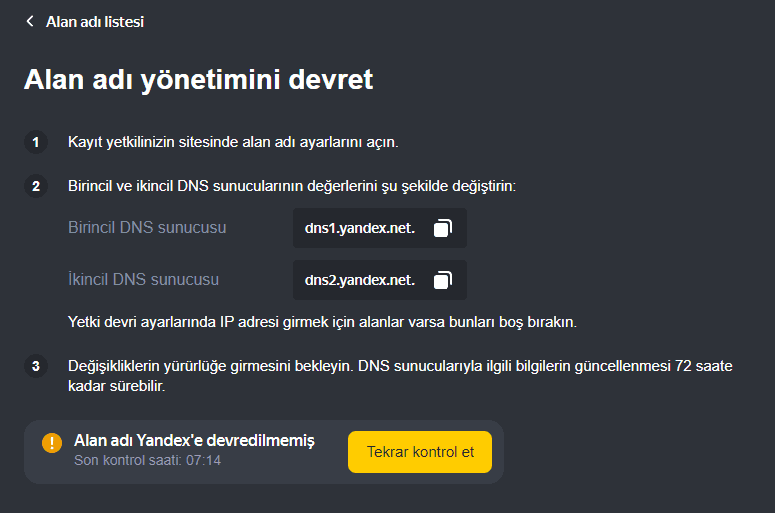Click the Alan adı yönetimini devret heading

click(x=199, y=80)
